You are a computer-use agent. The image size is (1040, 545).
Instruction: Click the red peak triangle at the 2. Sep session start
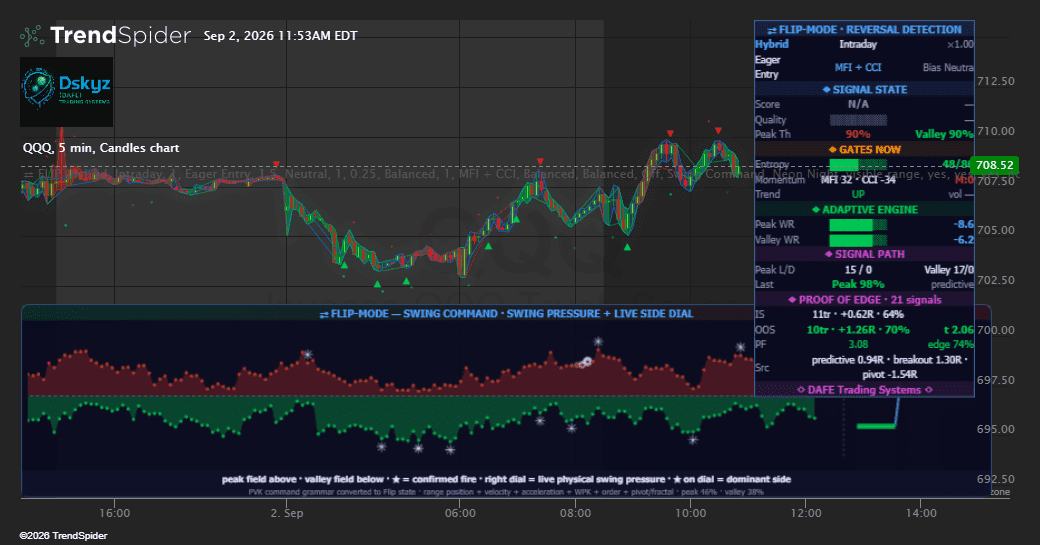pyautogui.click(x=276, y=164)
